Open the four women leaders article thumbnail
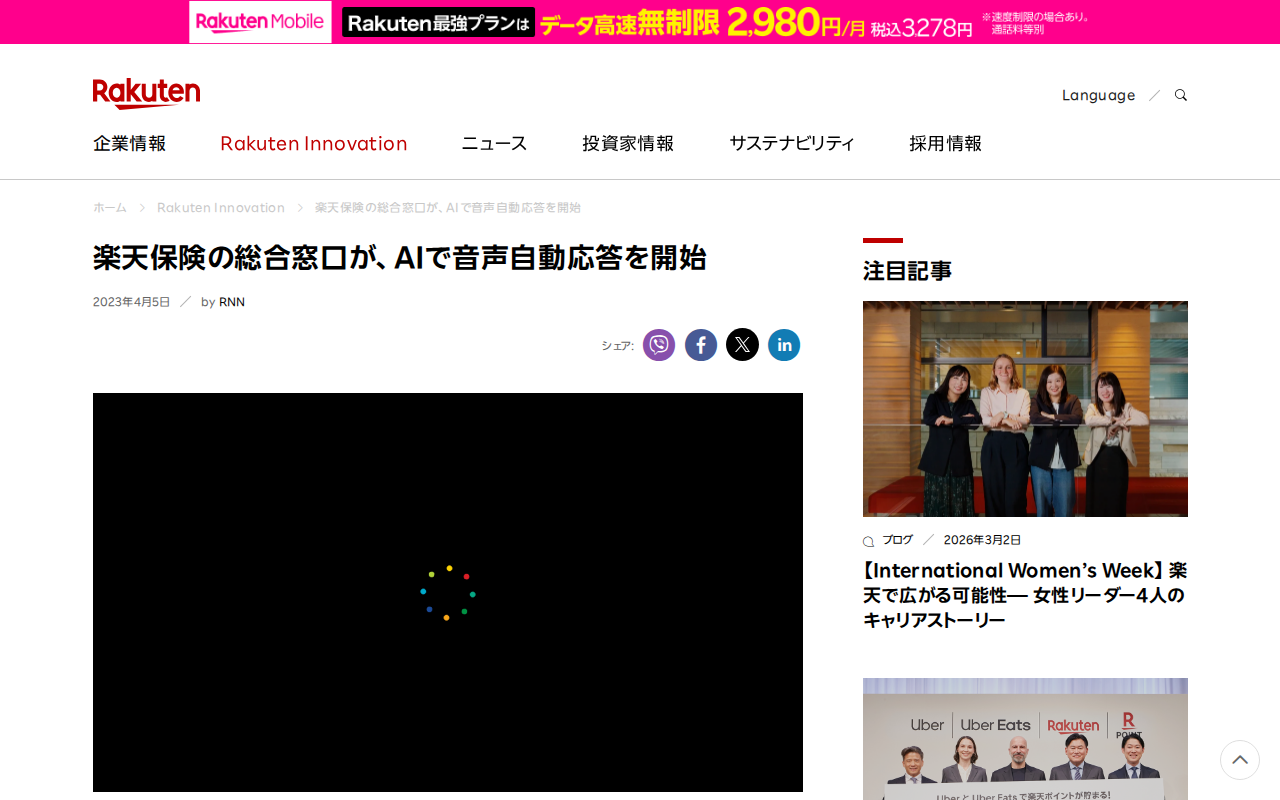The width and height of the screenshot is (1280, 800). [1025, 409]
